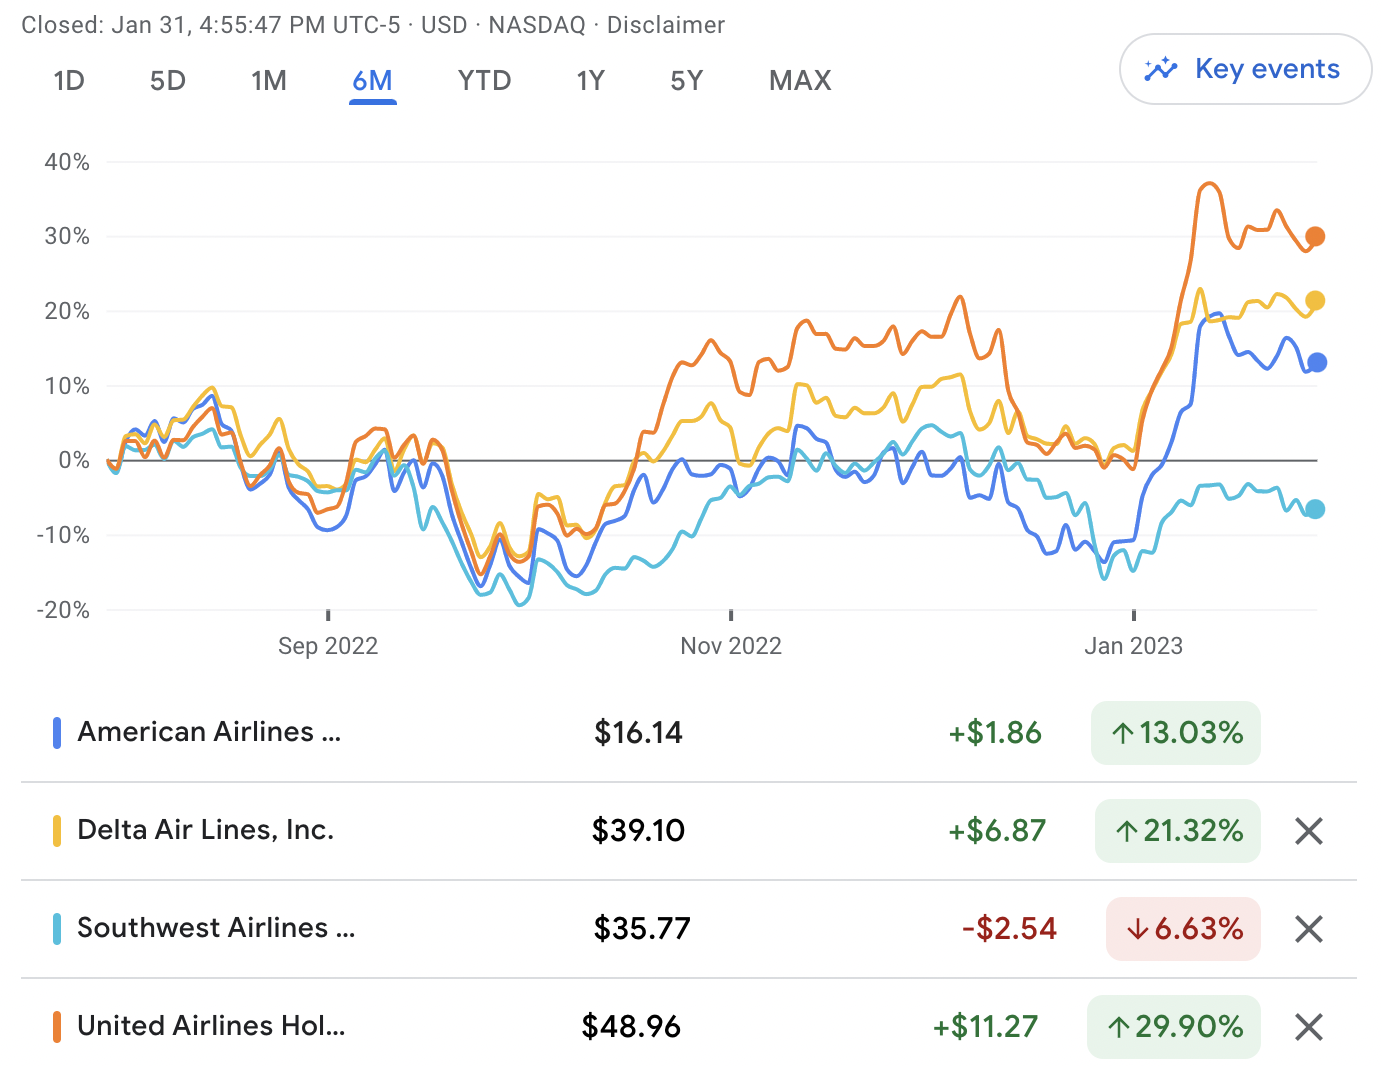Switch chart to 1Y view

coord(590,81)
